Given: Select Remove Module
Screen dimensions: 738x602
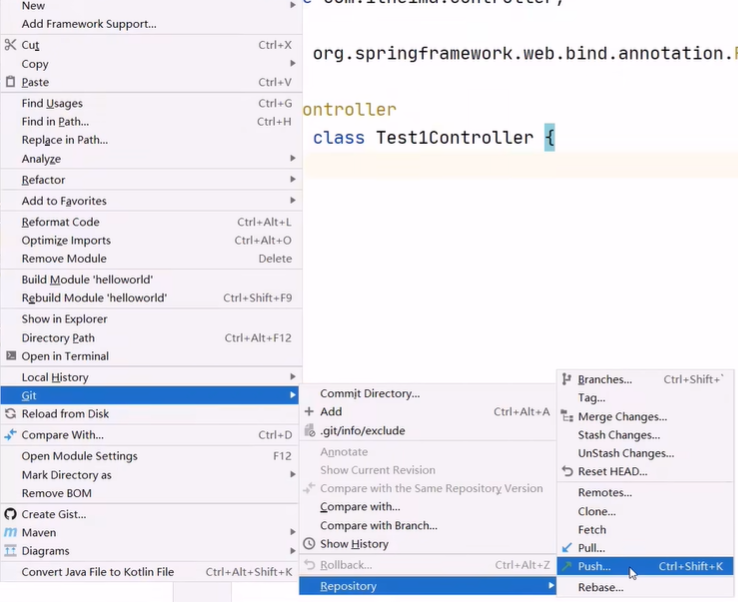Looking at the screenshot, I should point(151,258).
